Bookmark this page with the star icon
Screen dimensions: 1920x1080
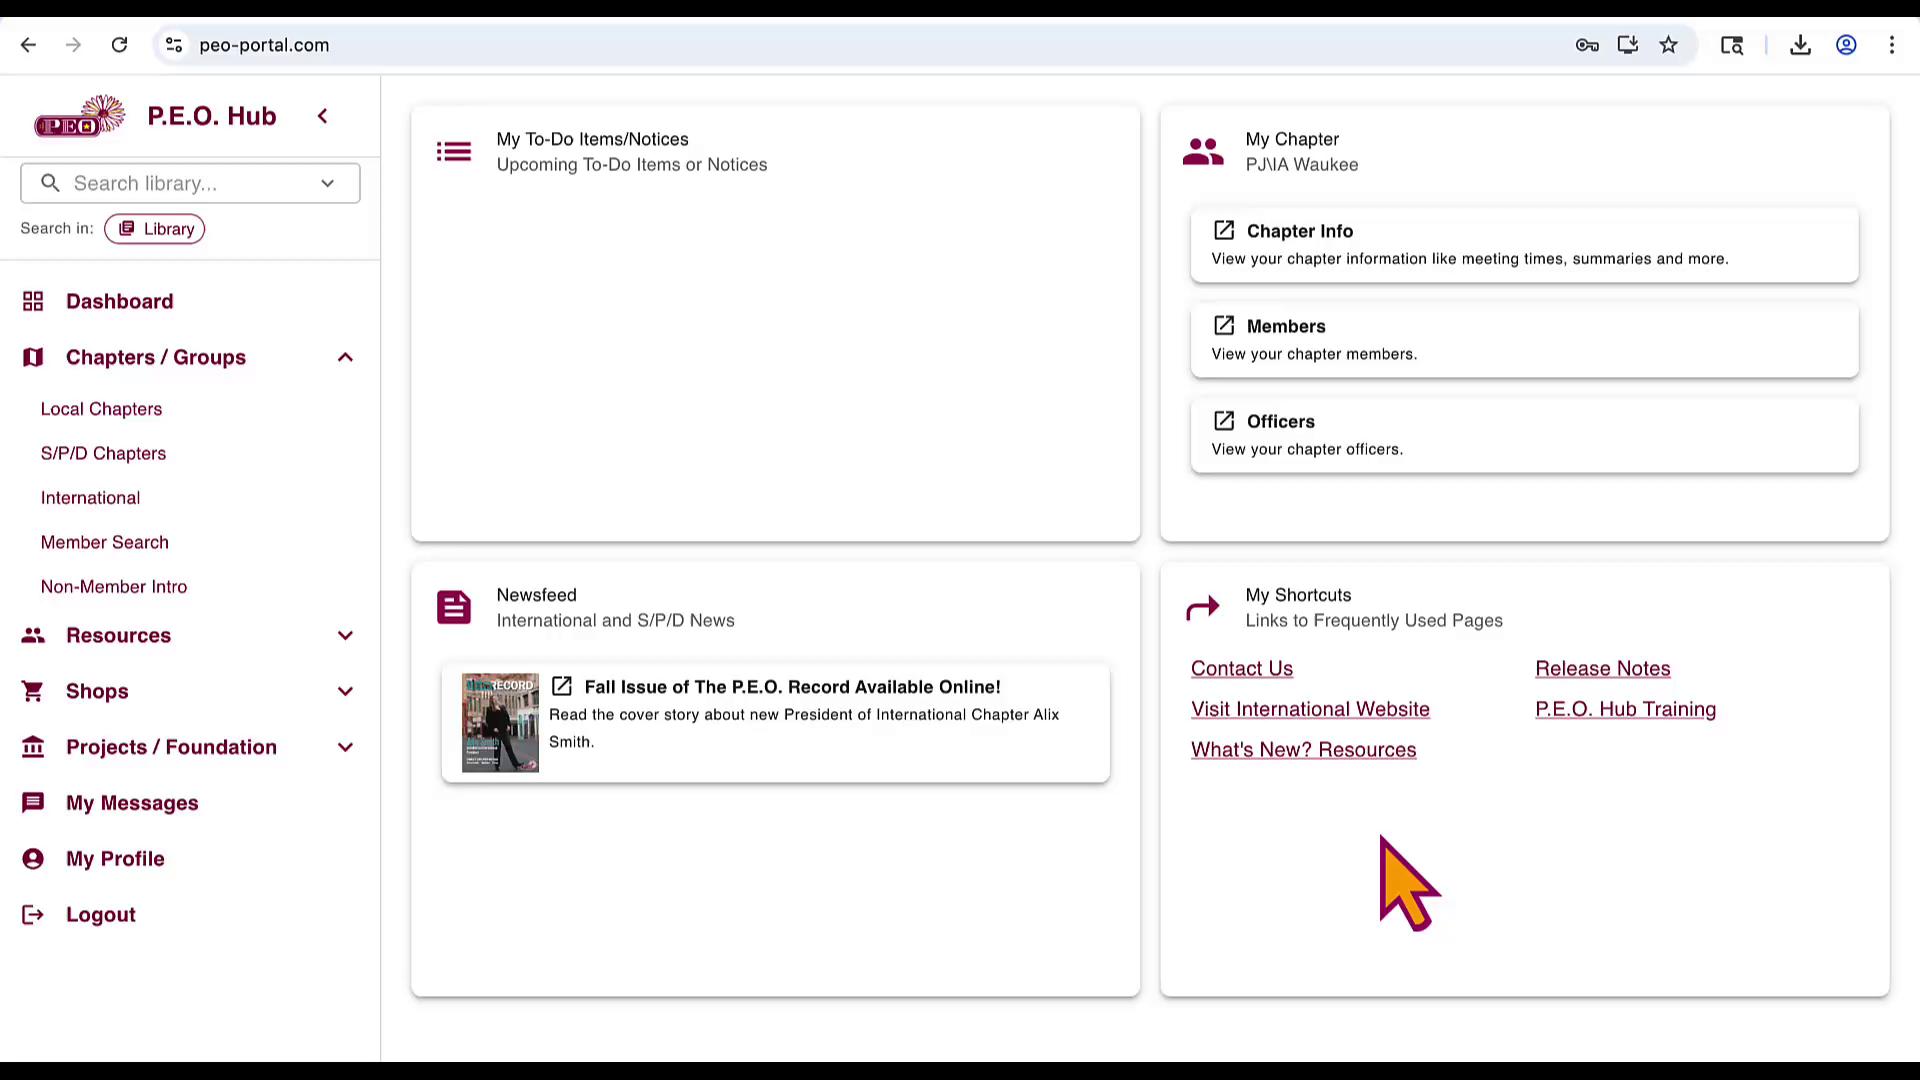pyautogui.click(x=1669, y=45)
